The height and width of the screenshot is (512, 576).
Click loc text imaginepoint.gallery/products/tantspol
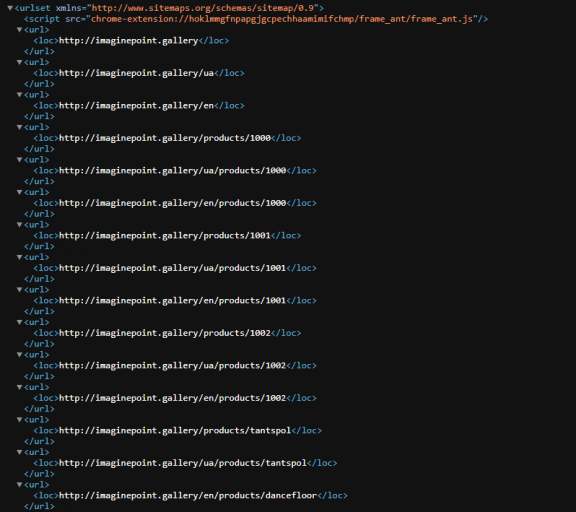pos(175,430)
